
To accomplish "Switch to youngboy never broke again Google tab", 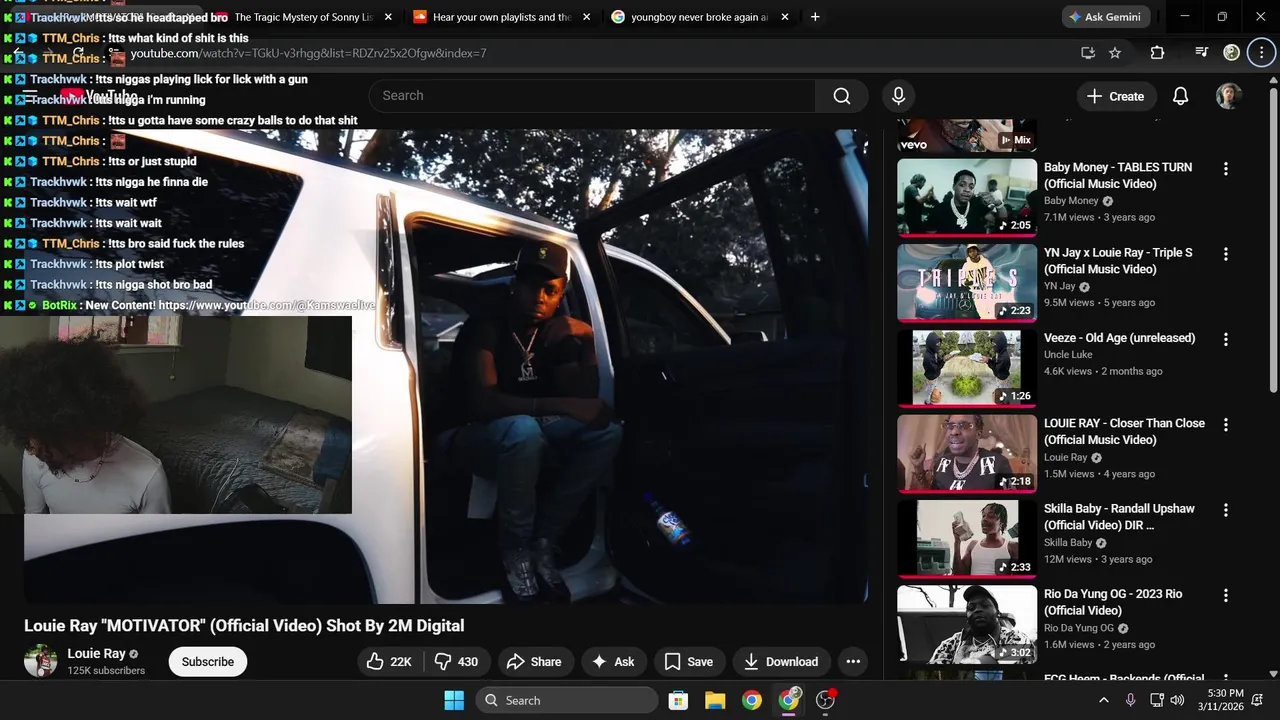I will (690, 17).
